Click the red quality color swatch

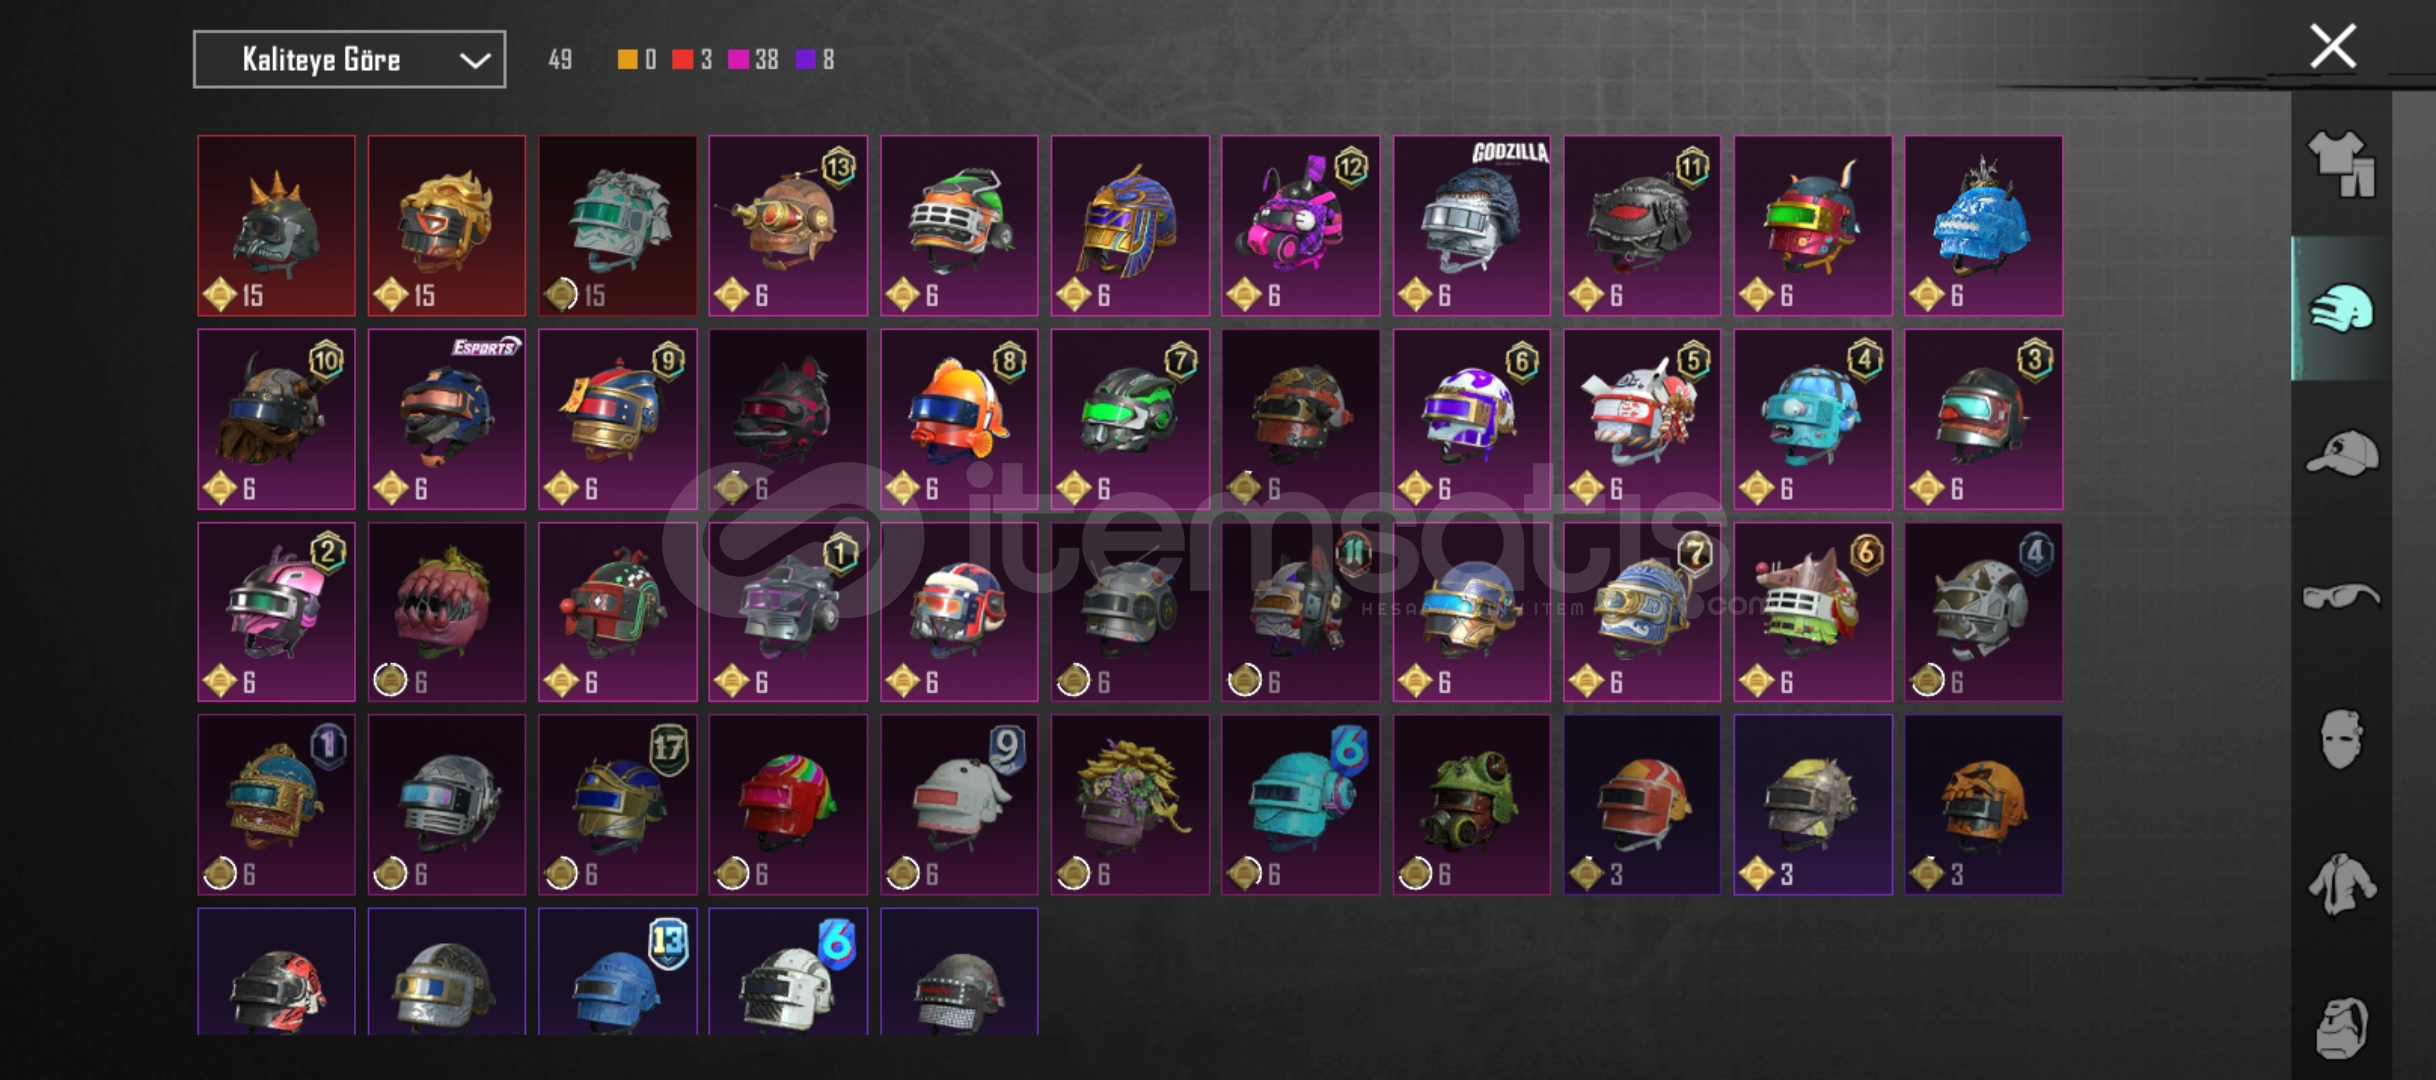click(682, 60)
